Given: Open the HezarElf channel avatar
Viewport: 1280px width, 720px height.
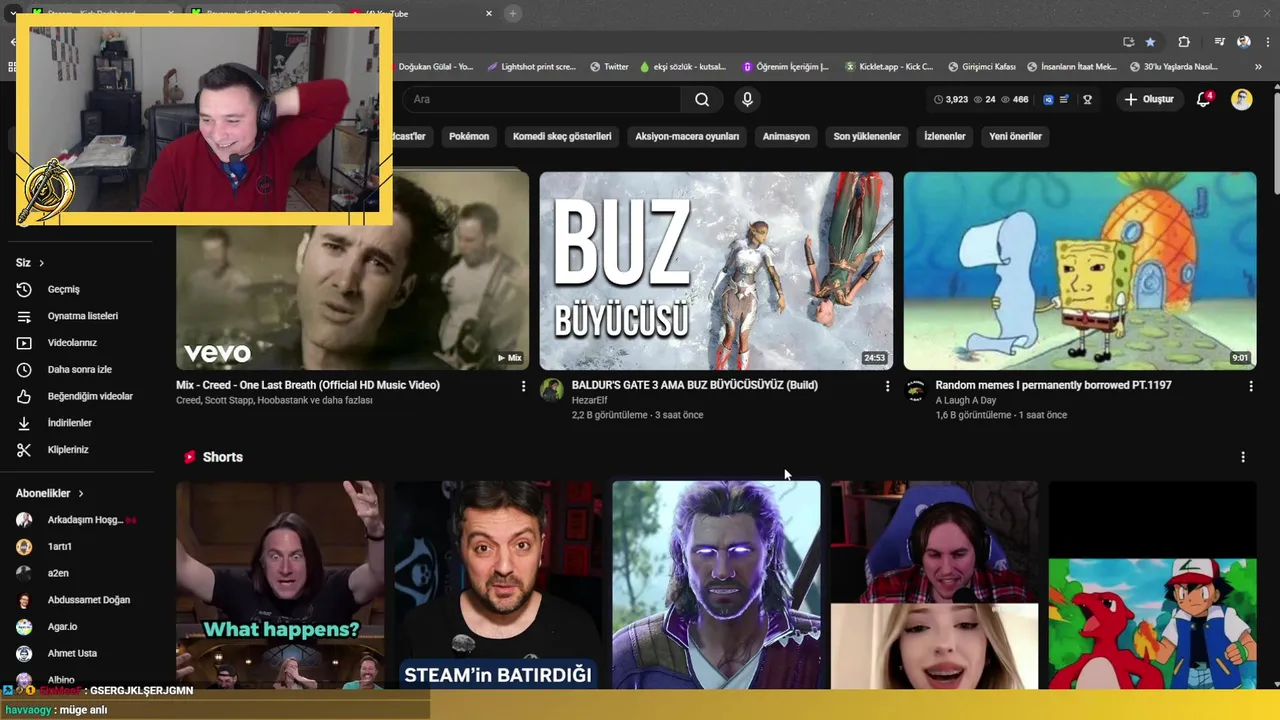Looking at the screenshot, I should [x=552, y=390].
